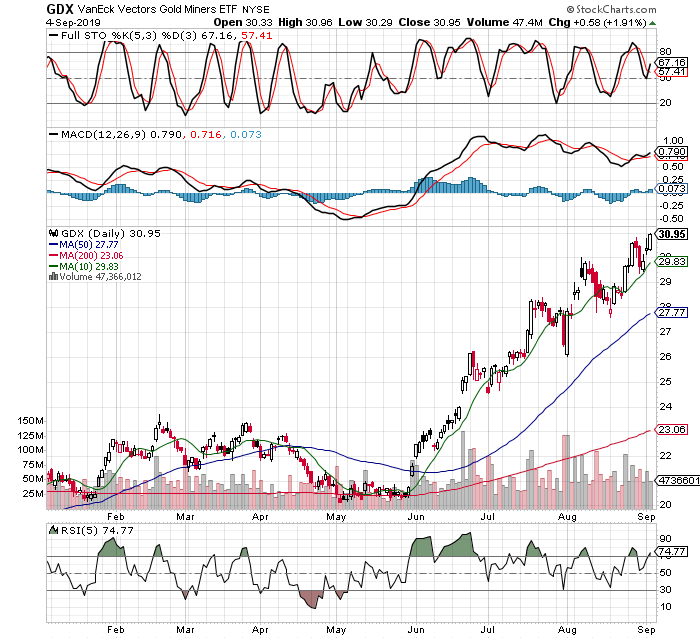
Task: Click the Full STO black line legend marker
Action: pos(54,36)
